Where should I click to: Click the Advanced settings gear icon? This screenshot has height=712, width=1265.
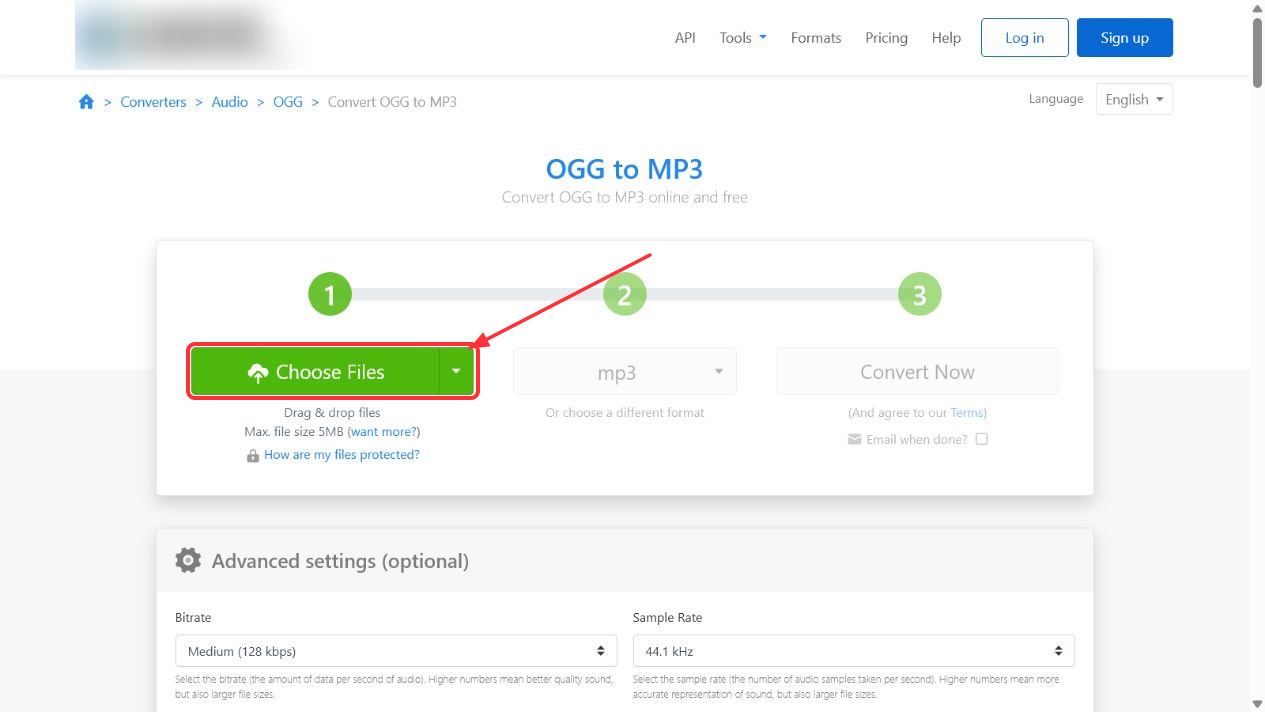point(188,561)
